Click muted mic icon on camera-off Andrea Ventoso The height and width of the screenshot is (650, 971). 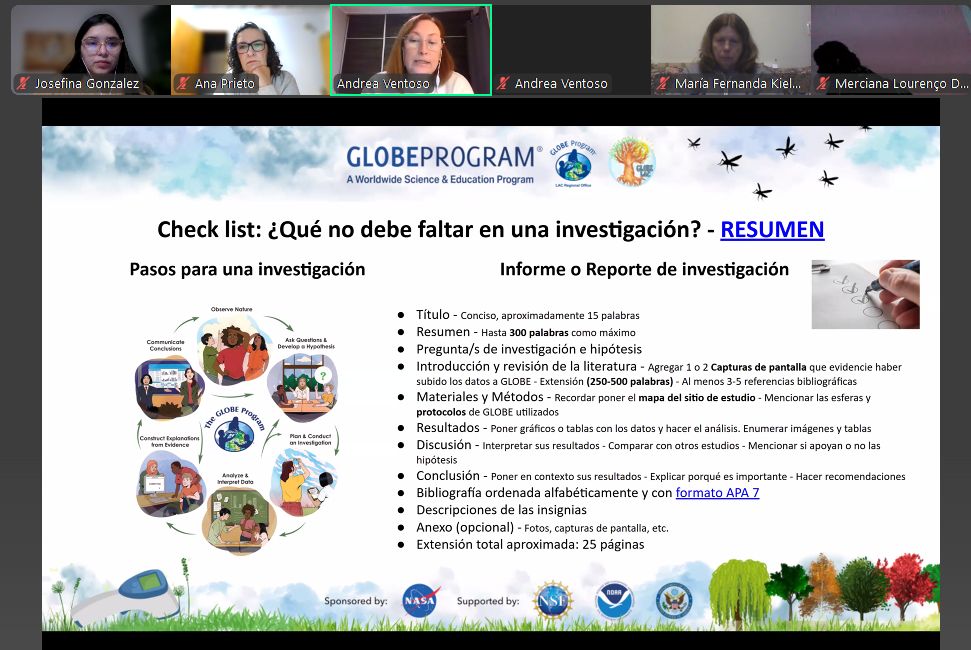[503, 83]
